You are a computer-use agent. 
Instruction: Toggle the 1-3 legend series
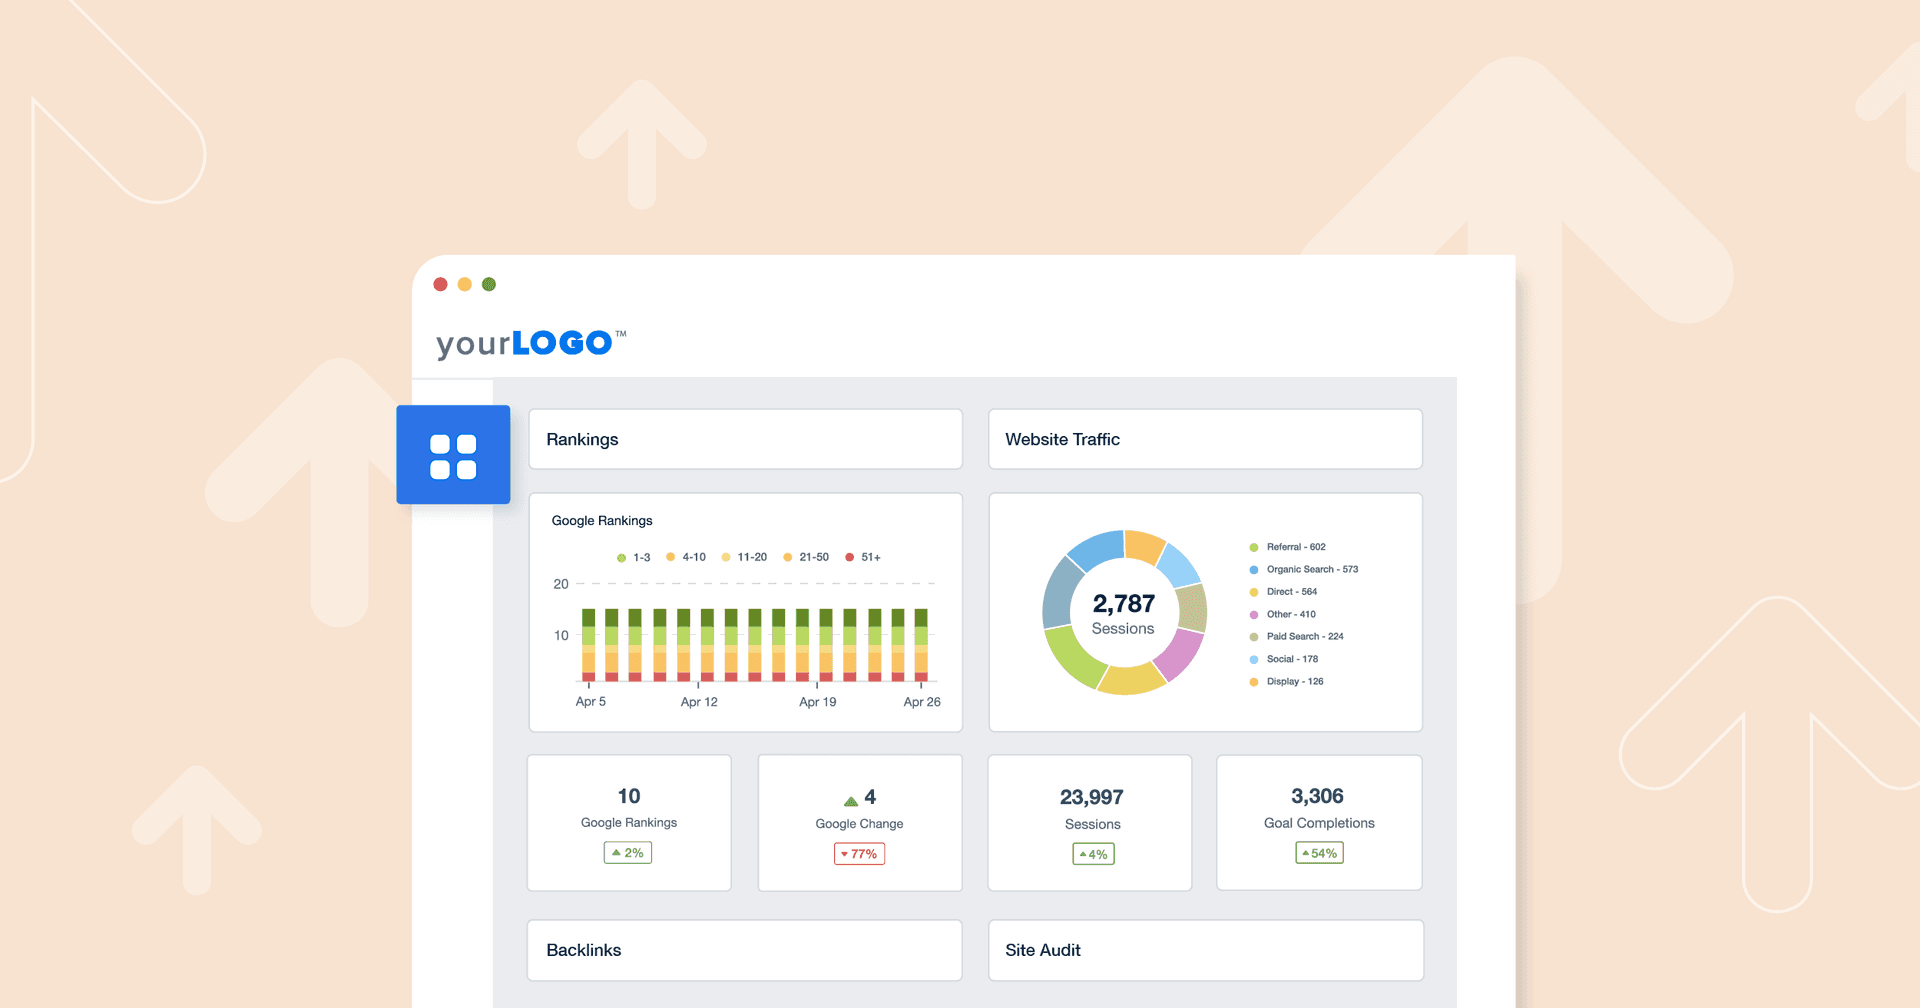point(634,558)
